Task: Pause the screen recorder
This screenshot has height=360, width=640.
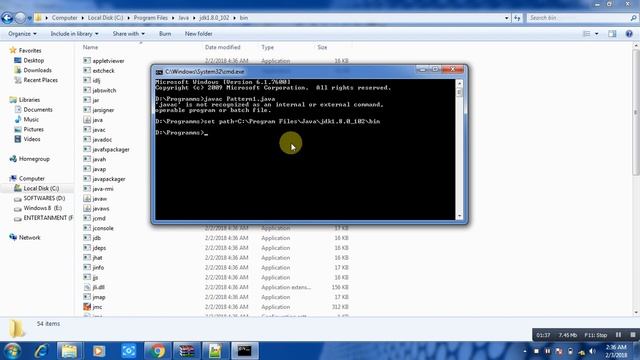Action: [x=618, y=335]
